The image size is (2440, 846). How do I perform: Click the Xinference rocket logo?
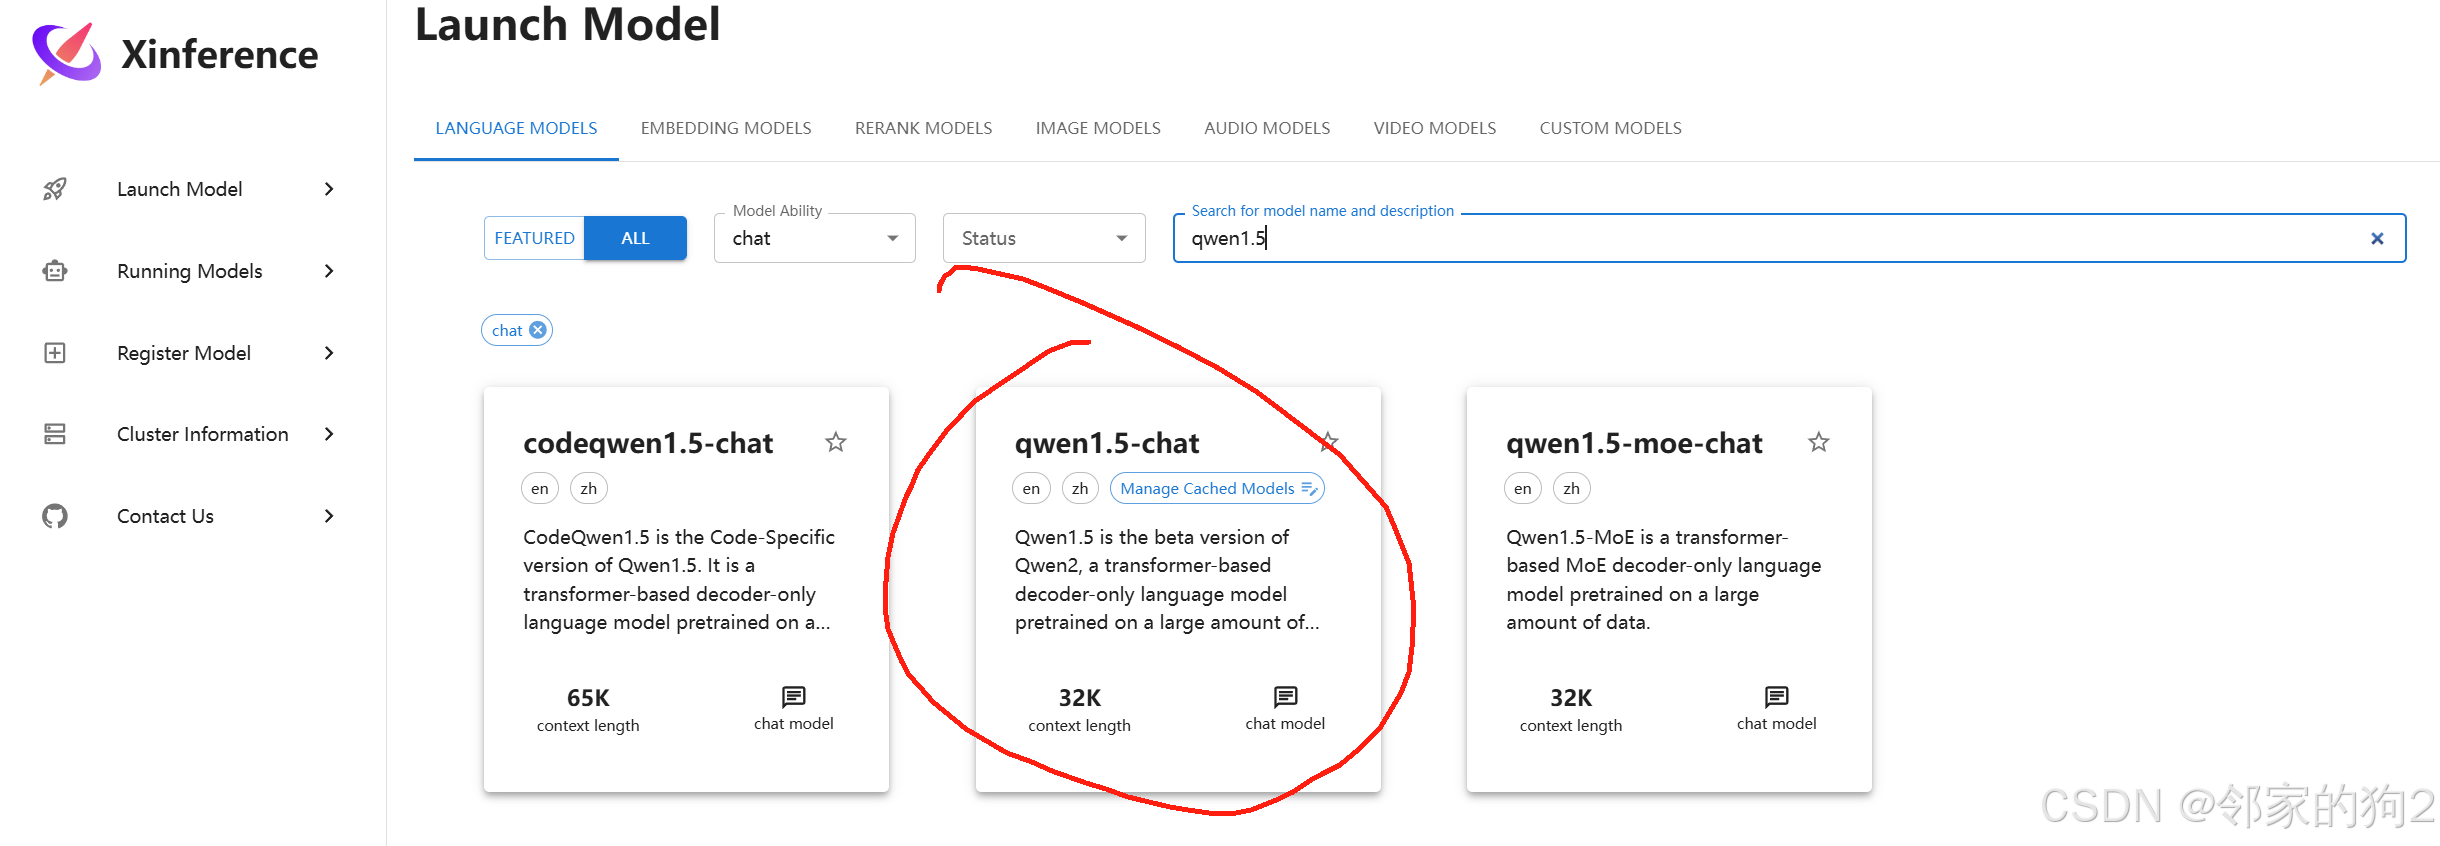pos(67,53)
